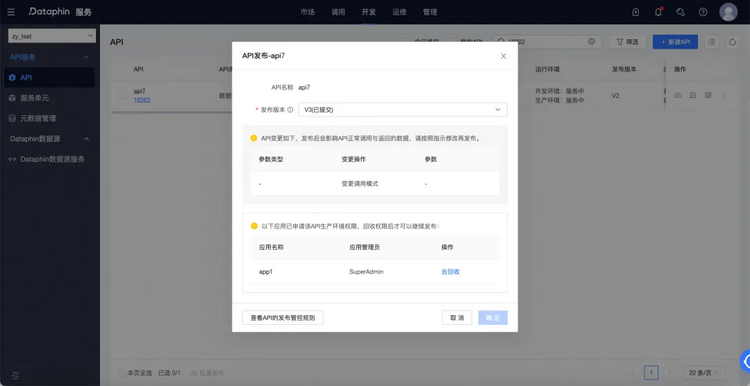750x386 pixels.
Task: Expand the zy_test project dropdown
Action: point(52,36)
